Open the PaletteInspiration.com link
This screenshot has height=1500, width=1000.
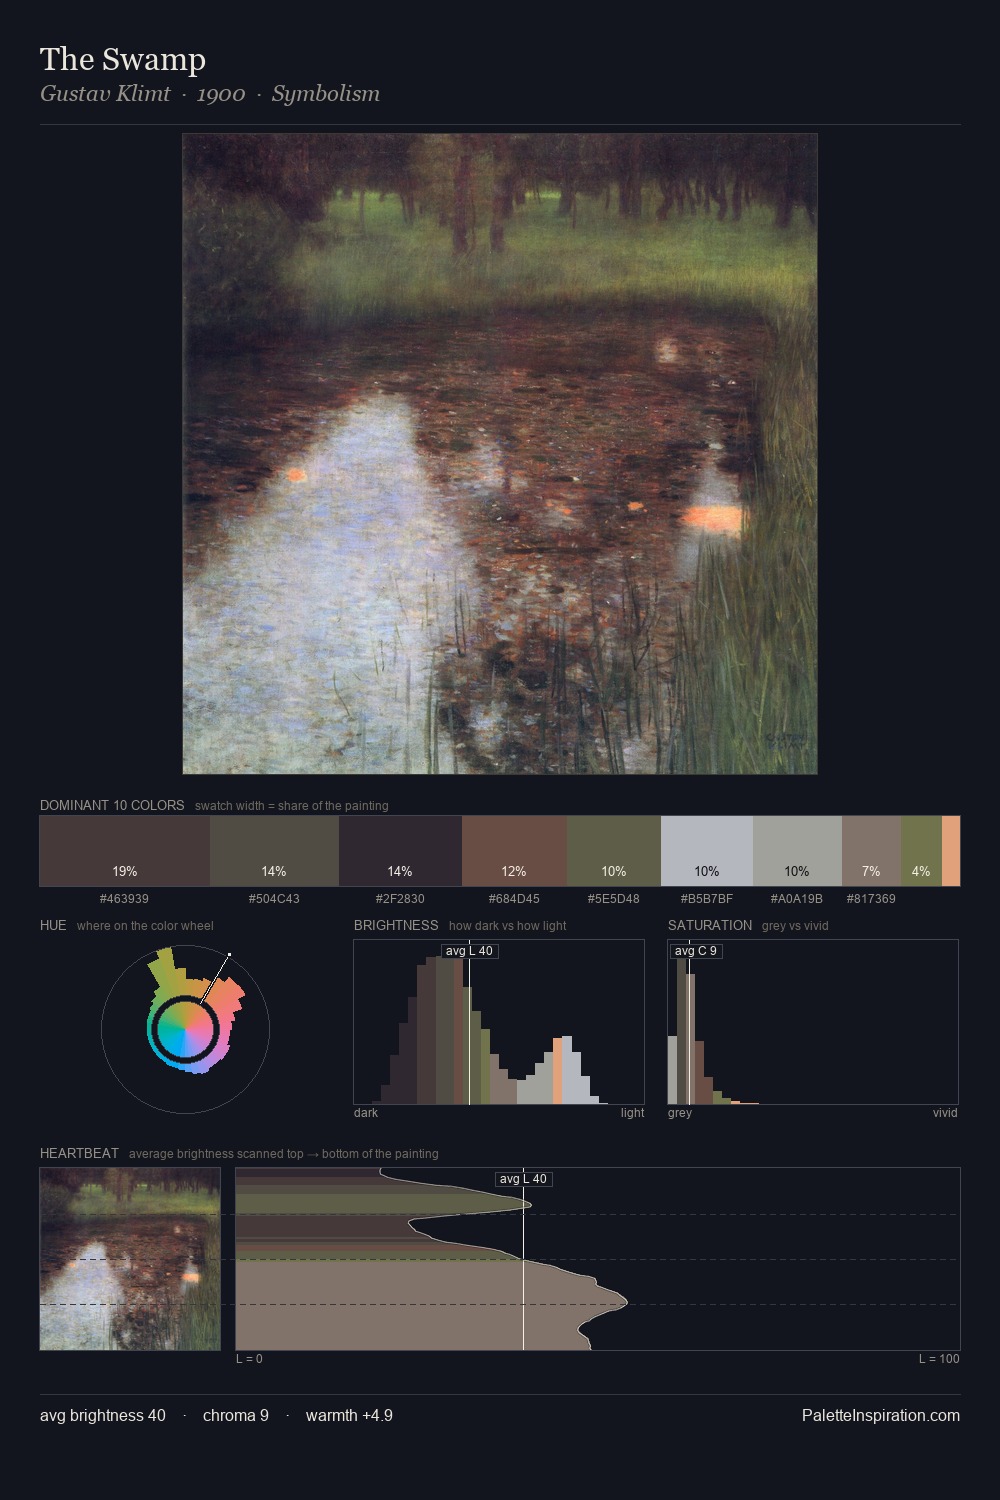tap(881, 1415)
